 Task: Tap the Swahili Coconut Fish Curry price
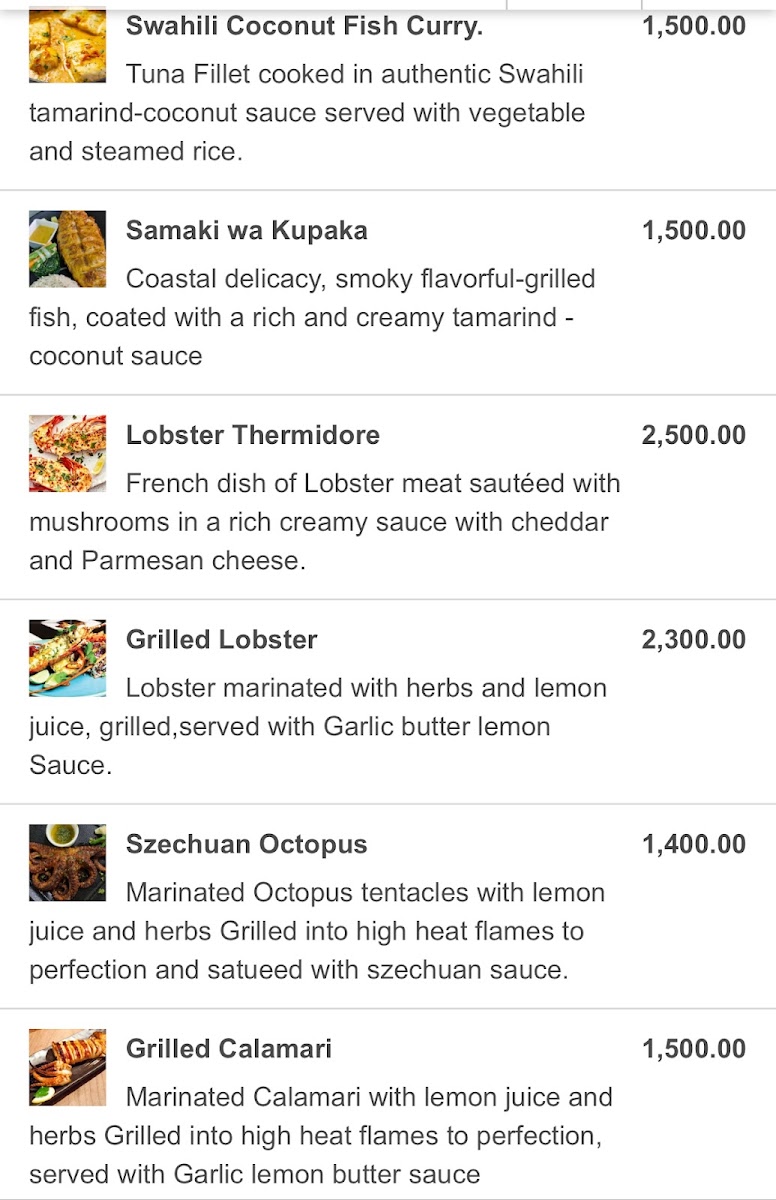pyautogui.click(x=693, y=26)
